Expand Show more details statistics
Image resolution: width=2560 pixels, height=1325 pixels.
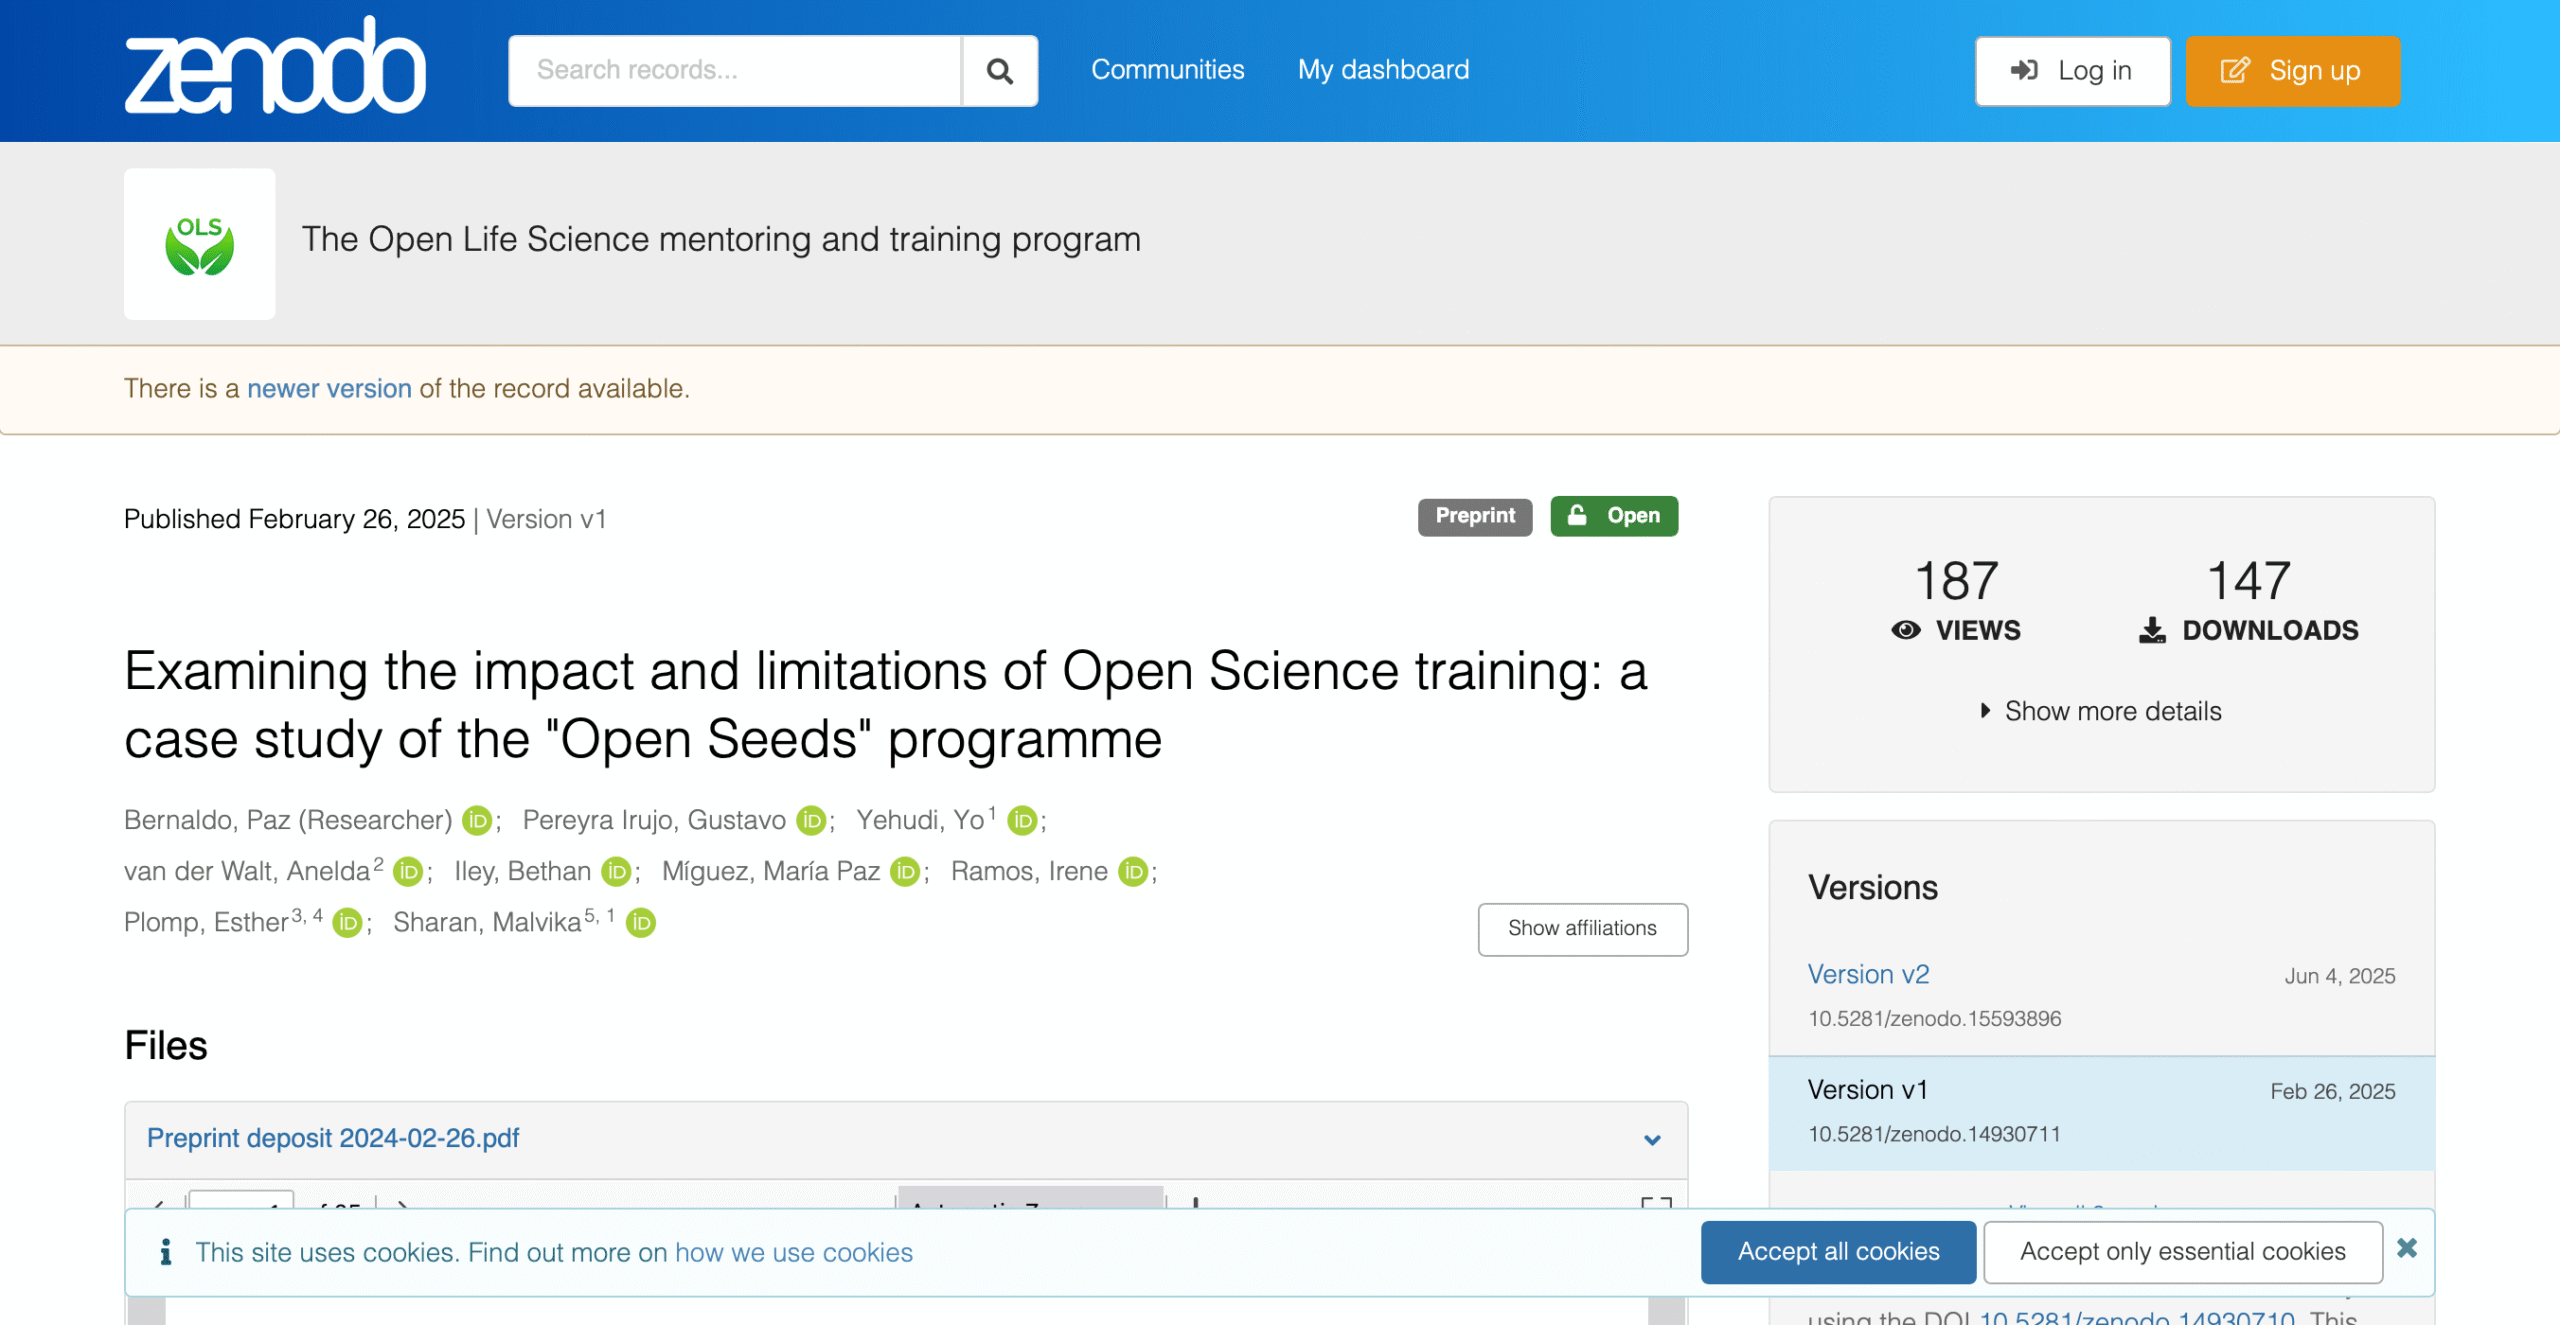2101,711
